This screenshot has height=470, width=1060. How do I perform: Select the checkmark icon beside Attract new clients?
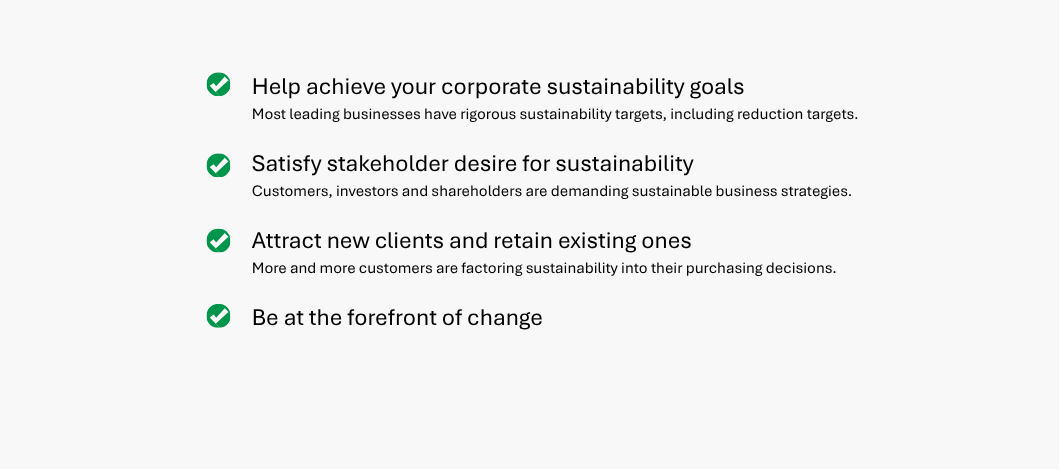[x=218, y=240]
